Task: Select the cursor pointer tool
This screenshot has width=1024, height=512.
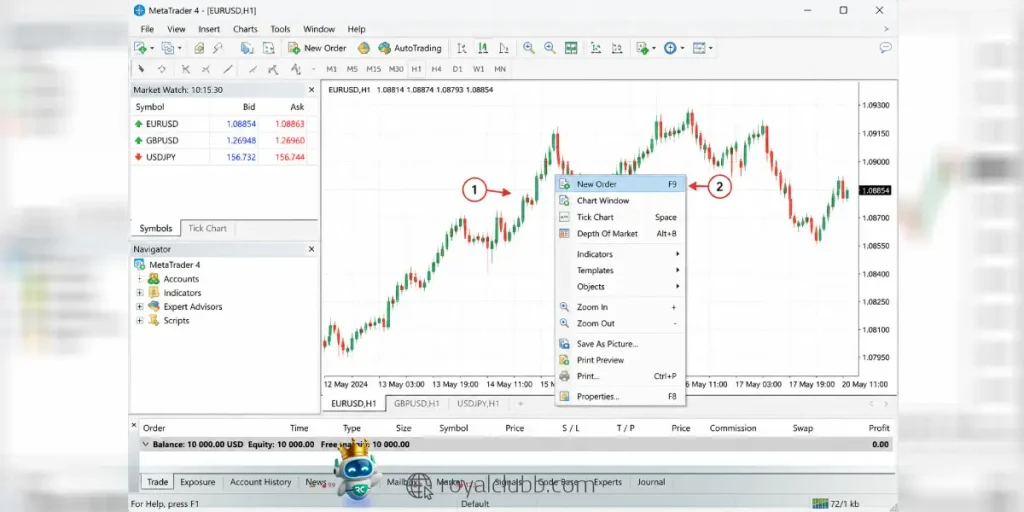Action: (x=140, y=69)
